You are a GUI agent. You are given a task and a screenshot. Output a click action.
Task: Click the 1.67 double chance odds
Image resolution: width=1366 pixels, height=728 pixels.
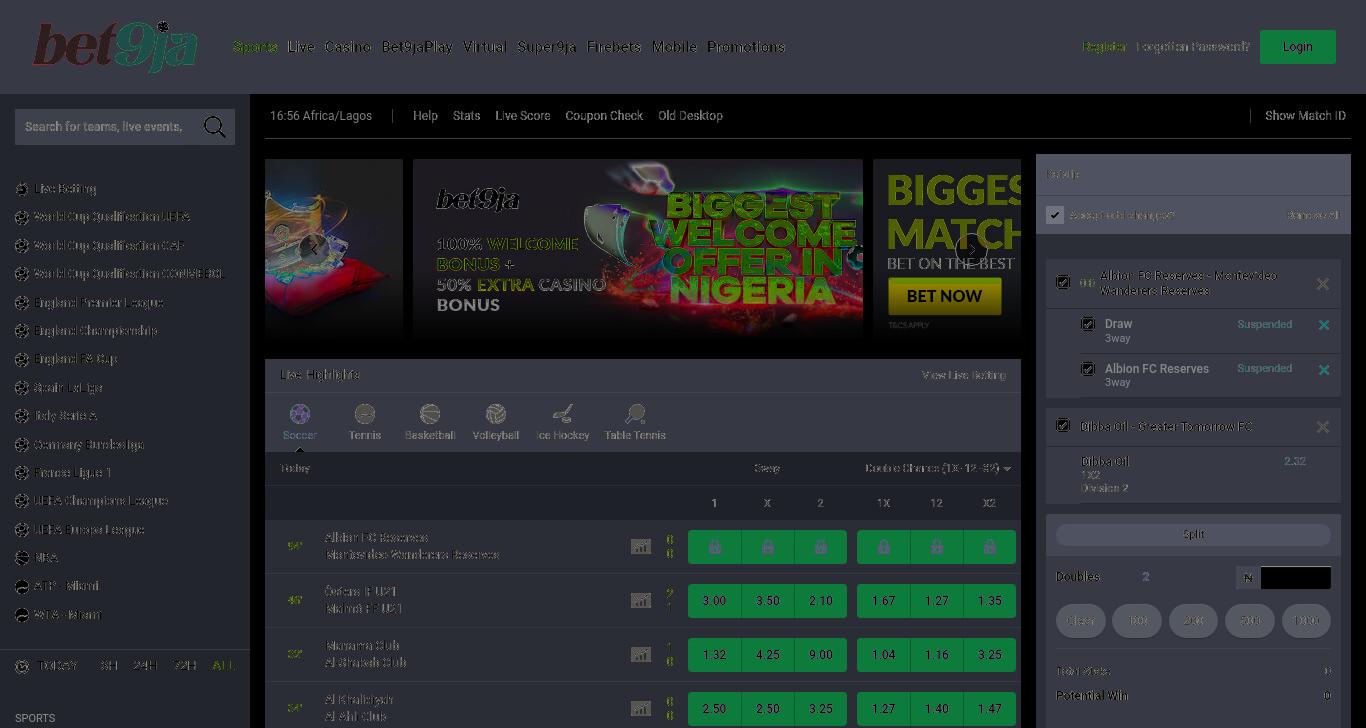coord(883,601)
